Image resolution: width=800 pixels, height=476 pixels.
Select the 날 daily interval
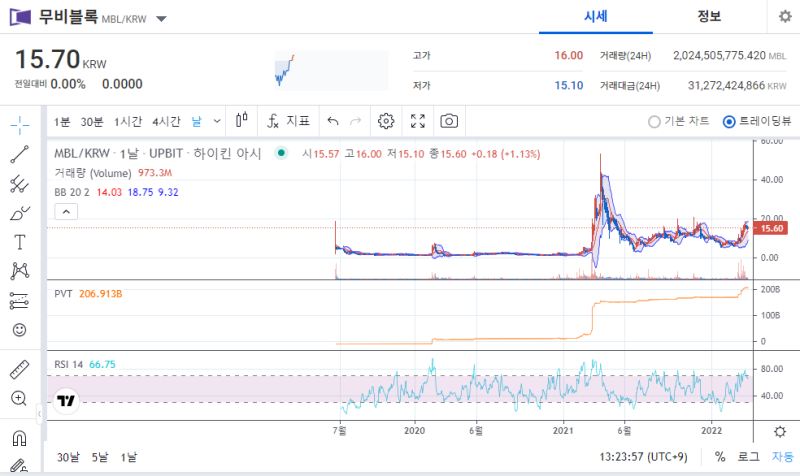[x=197, y=121]
